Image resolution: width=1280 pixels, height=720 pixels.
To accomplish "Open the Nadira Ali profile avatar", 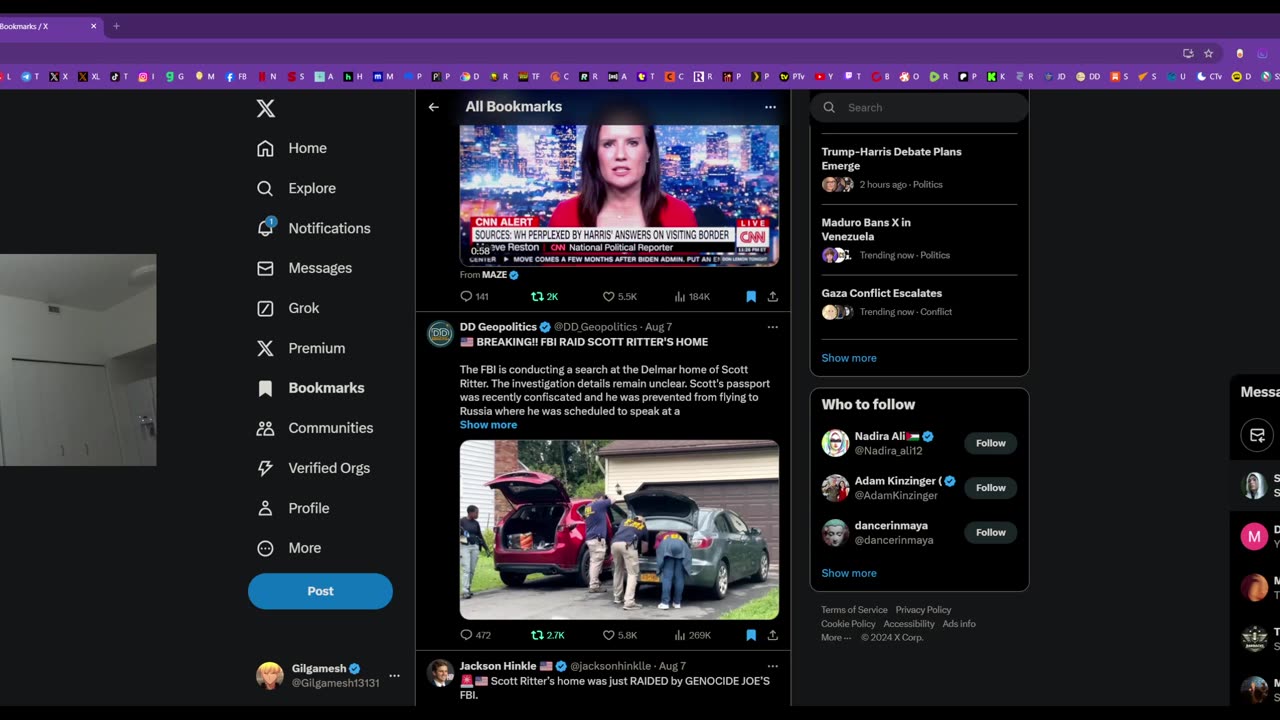I will pyautogui.click(x=835, y=443).
